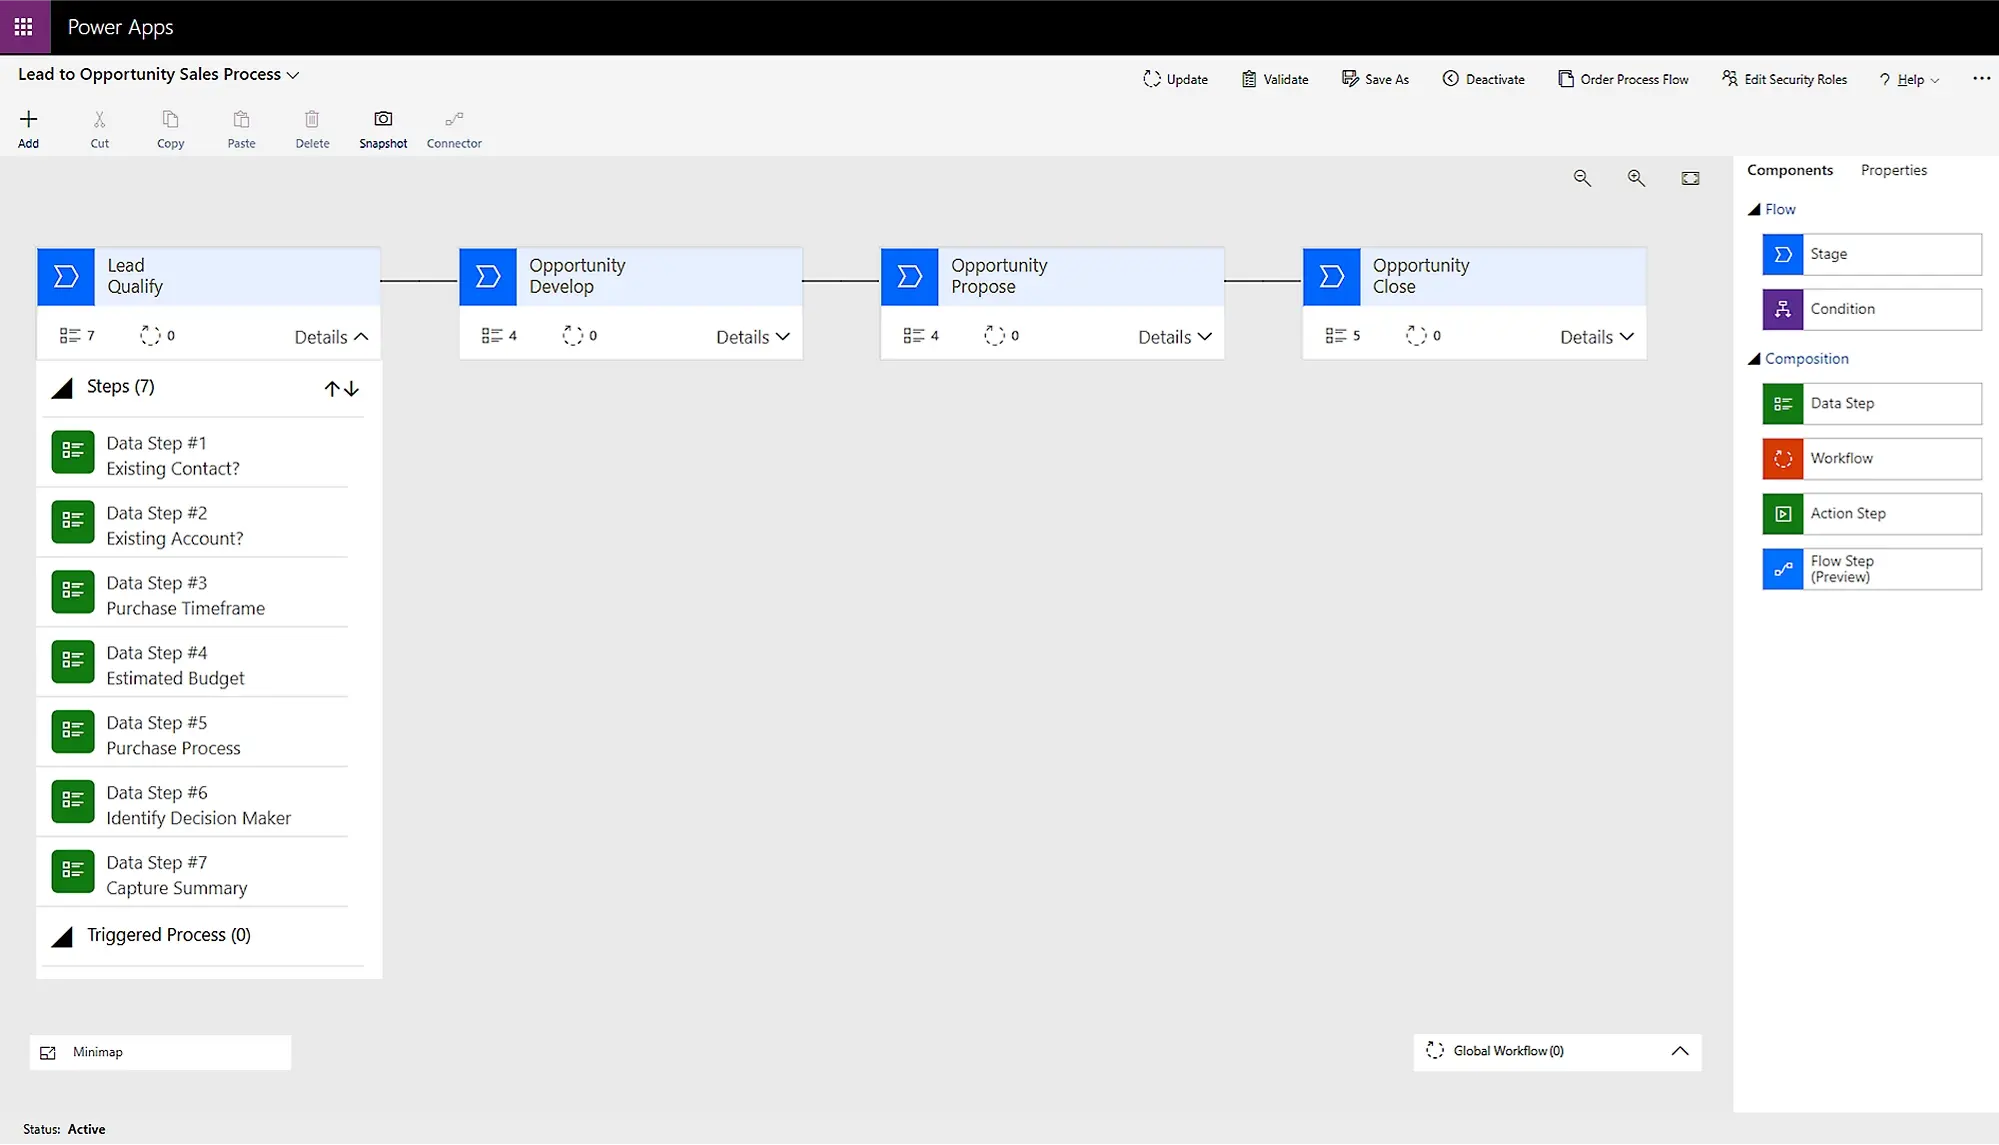Select Data Step #5 Purchase Process
Image resolution: width=1999 pixels, height=1145 pixels.
click(x=193, y=733)
